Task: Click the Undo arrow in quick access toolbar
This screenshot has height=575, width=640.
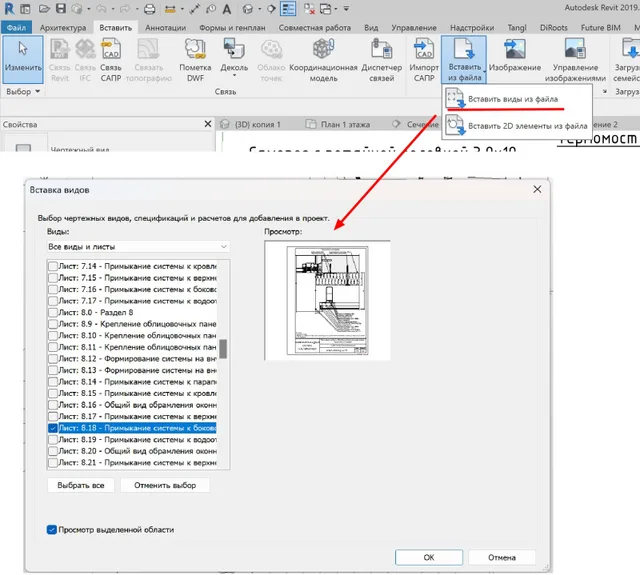Action: click(x=101, y=9)
